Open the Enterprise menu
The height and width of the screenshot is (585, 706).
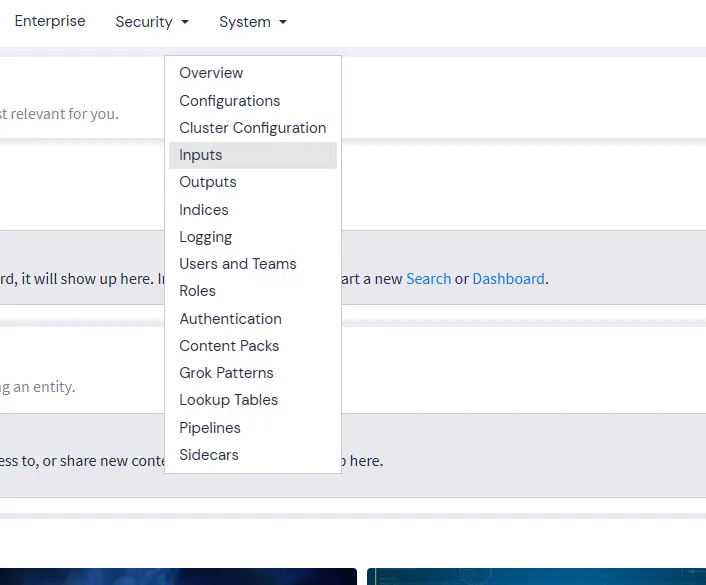(x=50, y=21)
